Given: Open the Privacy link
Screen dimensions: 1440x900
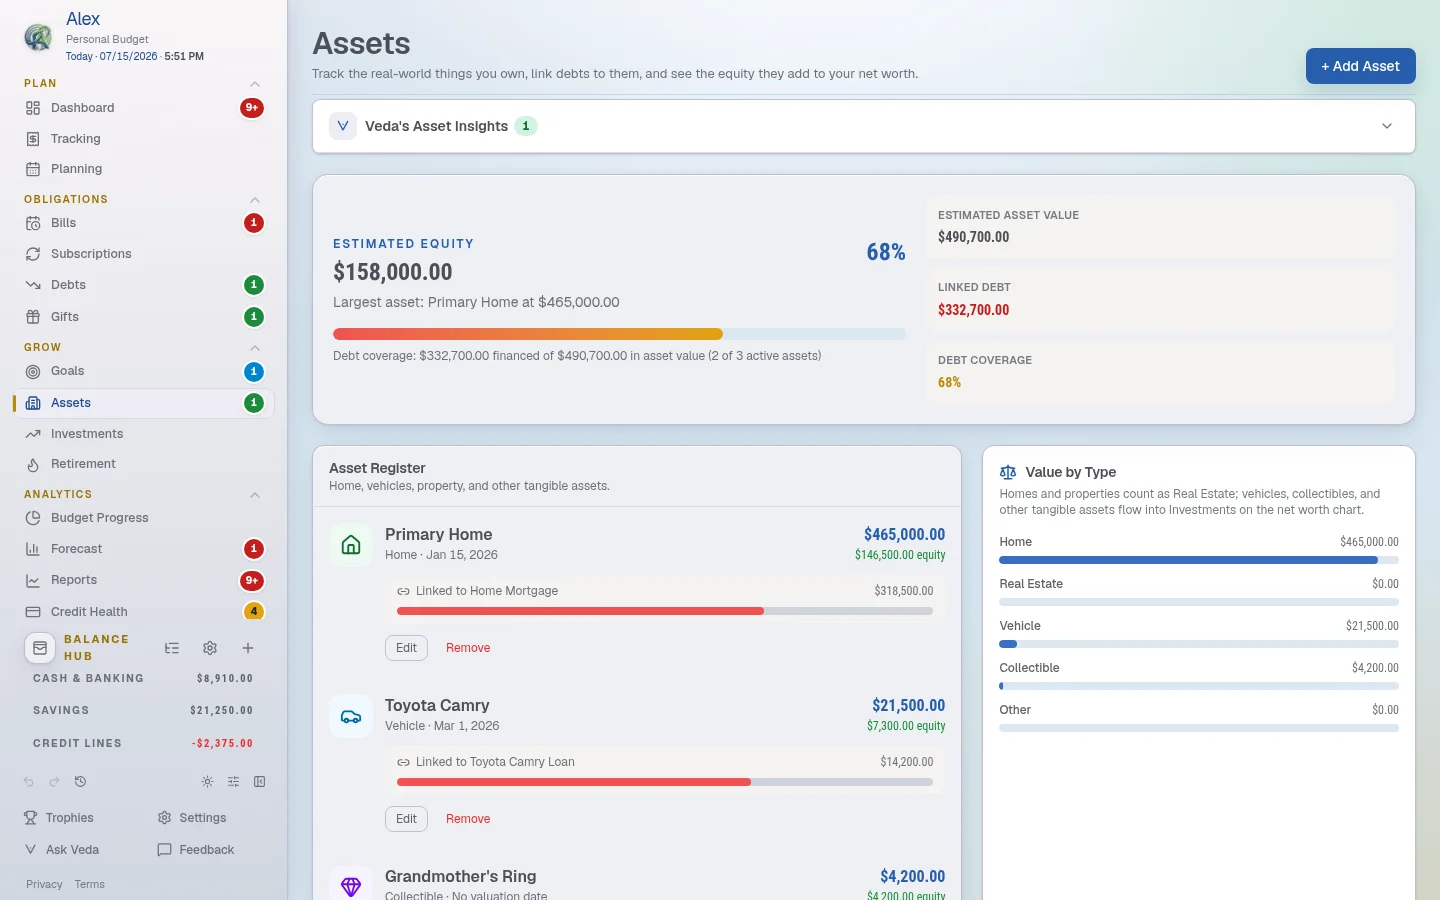Looking at the screenshot, I should [x=44, y=884].
